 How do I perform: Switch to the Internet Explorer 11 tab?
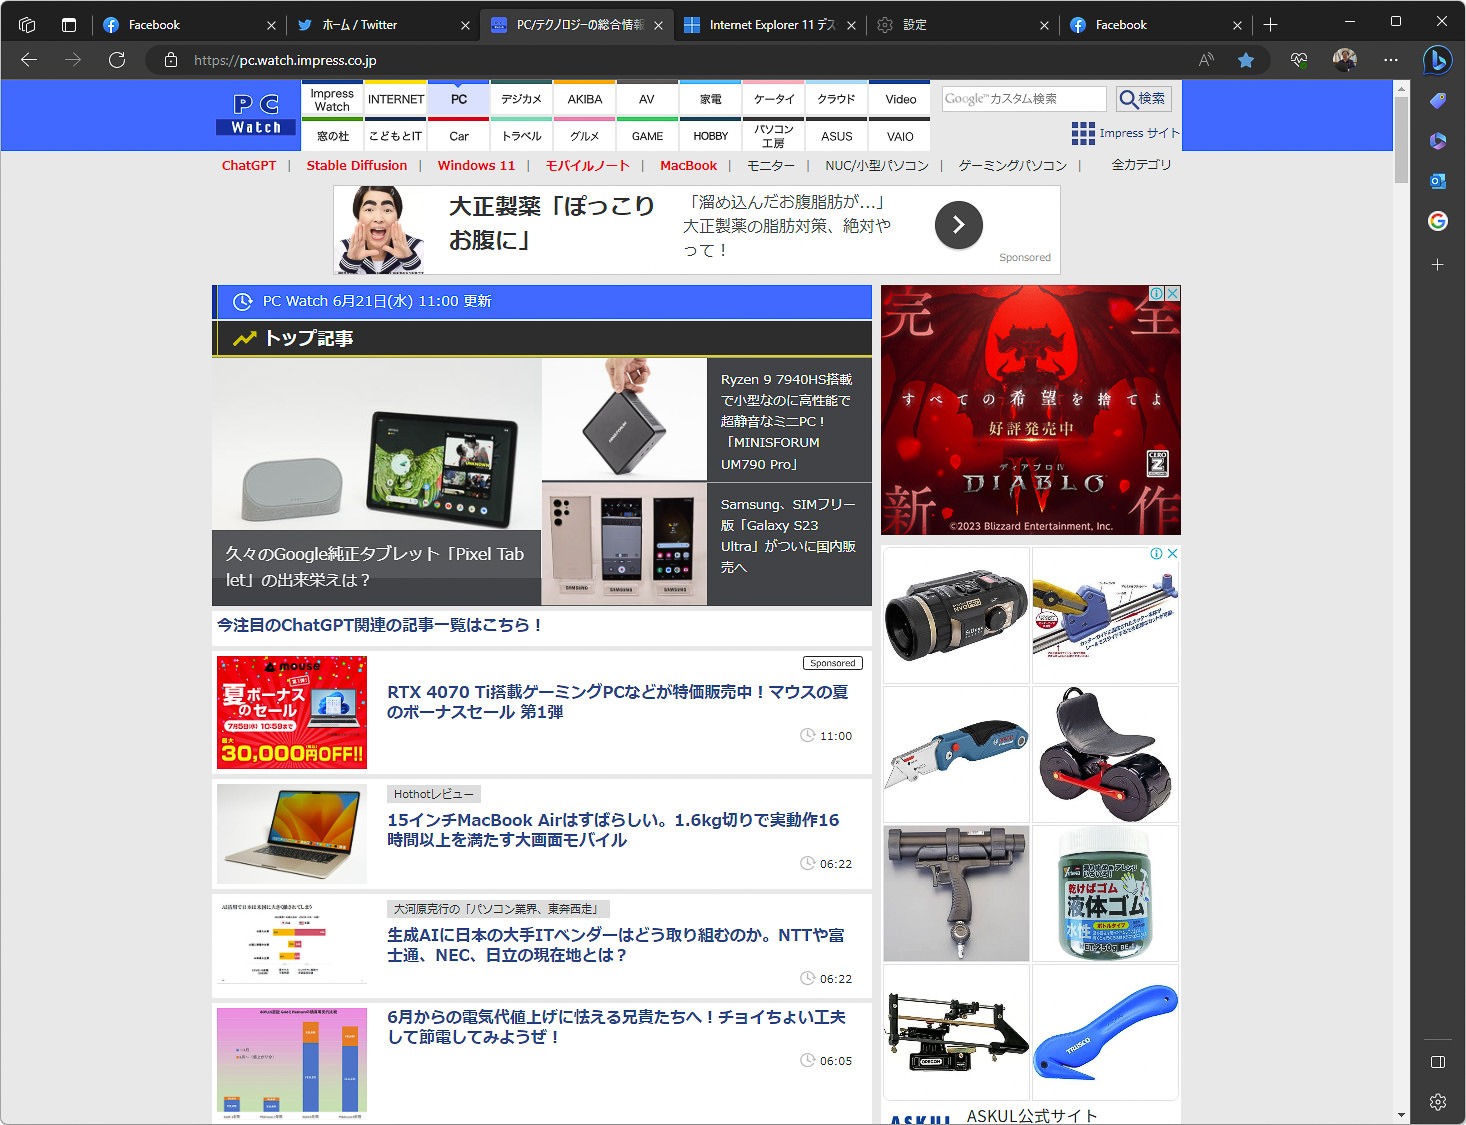tap(769, 25)
